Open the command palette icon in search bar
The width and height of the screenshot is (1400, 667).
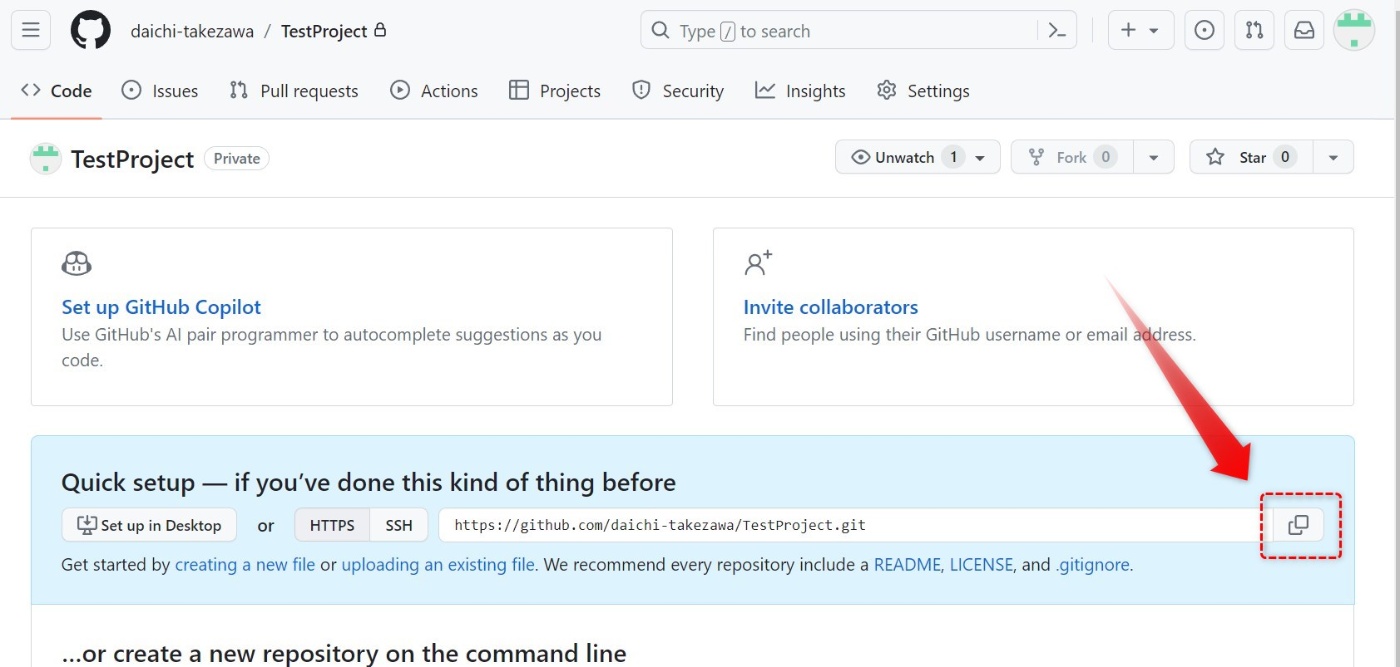[x=1057, y=31]
